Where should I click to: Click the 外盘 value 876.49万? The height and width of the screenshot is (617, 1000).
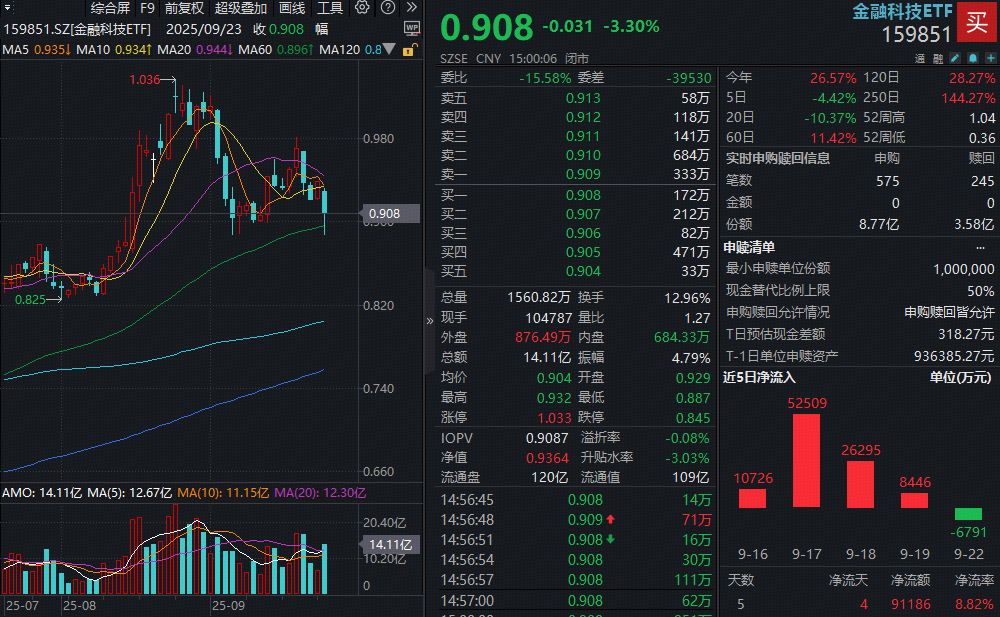(543, 338)
